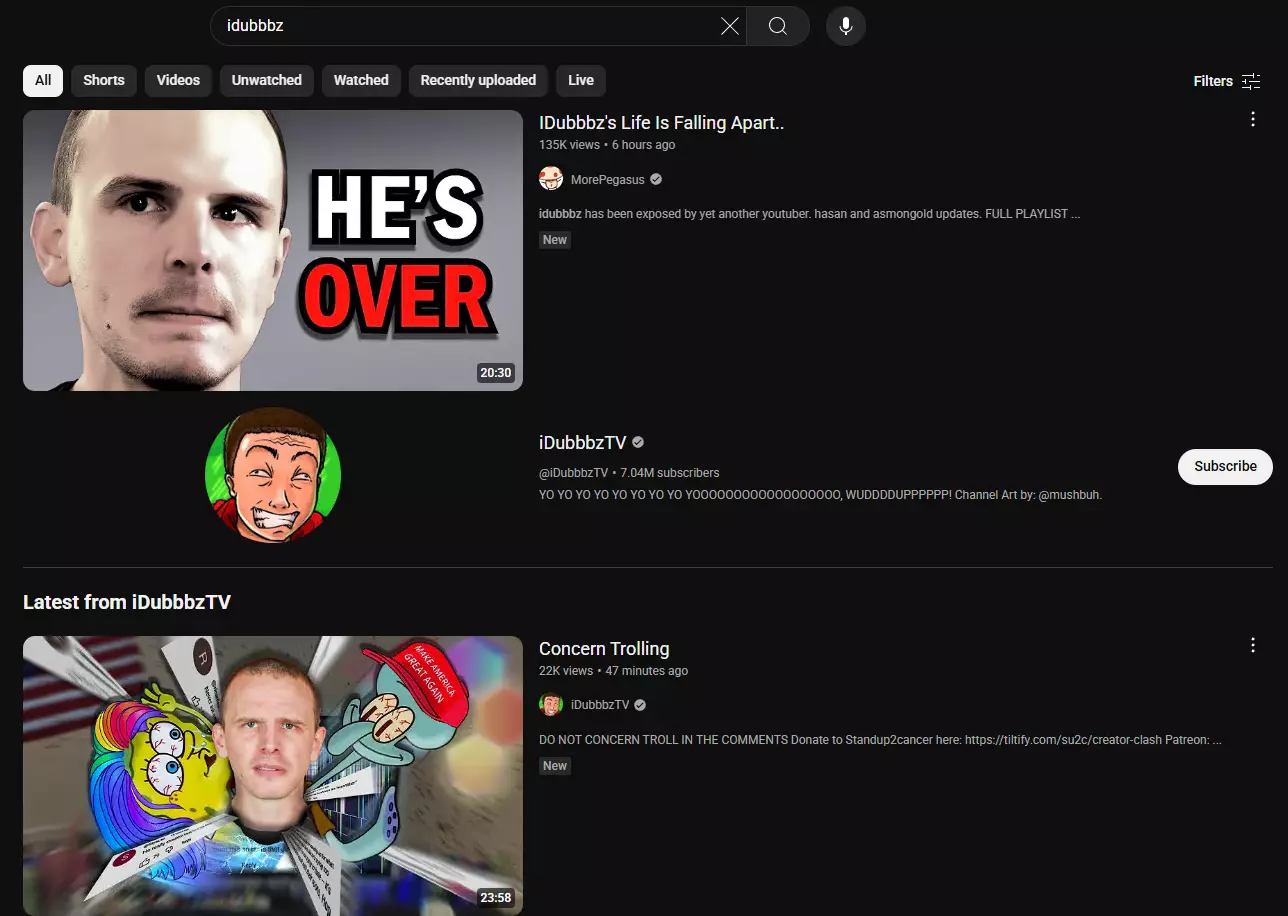Select the Watched filter chip
Image resolution: width=1288 pixels, height=916 pixels.
click(x=361, y=81)
